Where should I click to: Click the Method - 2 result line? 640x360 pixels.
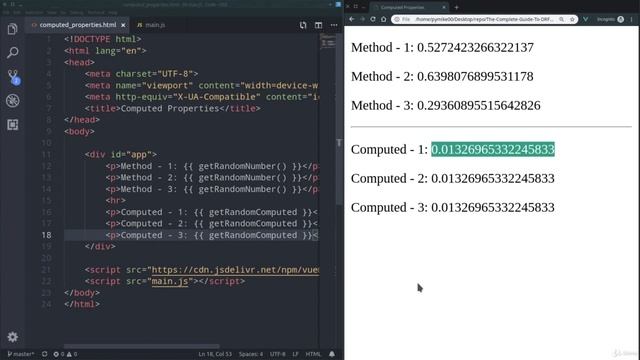(x=442, y=76)
